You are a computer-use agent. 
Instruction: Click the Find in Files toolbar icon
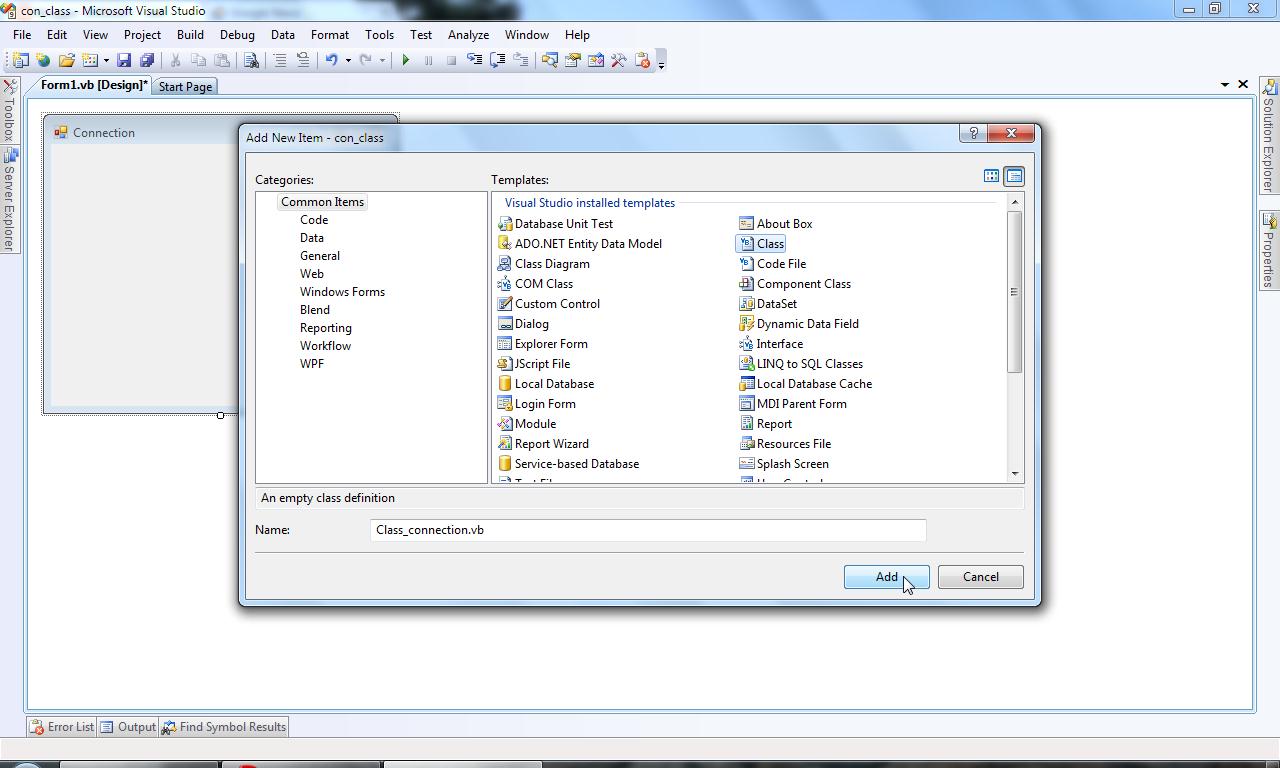click(x=251, y=60)
